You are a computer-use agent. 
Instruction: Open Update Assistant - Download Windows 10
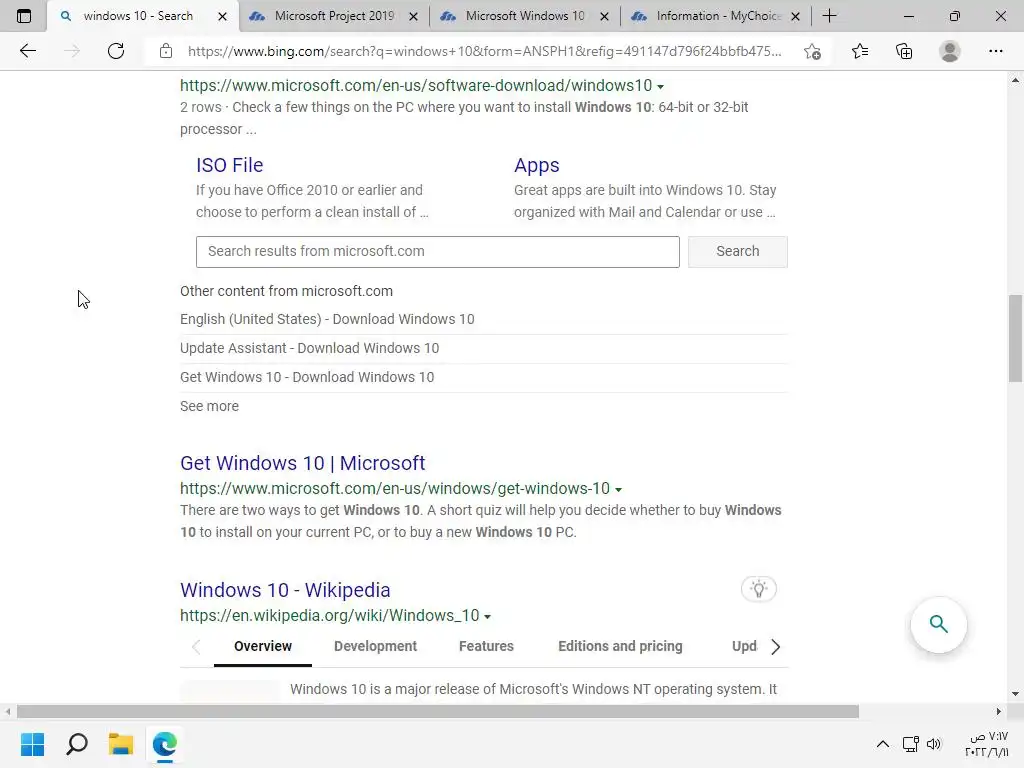[x=310, y=348]
